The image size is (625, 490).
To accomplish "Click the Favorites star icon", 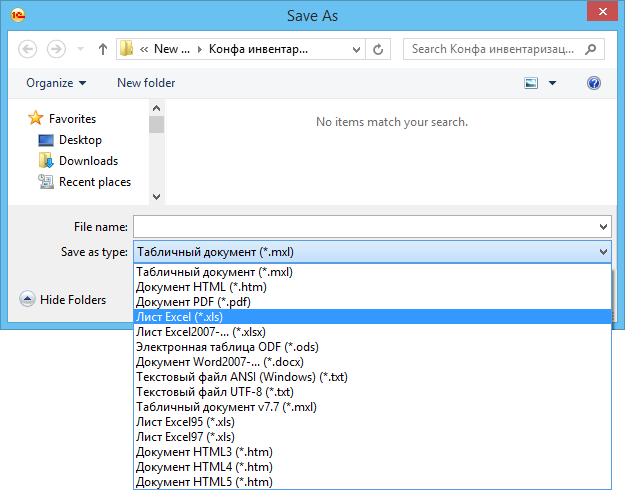I will (x=35, y=118).
